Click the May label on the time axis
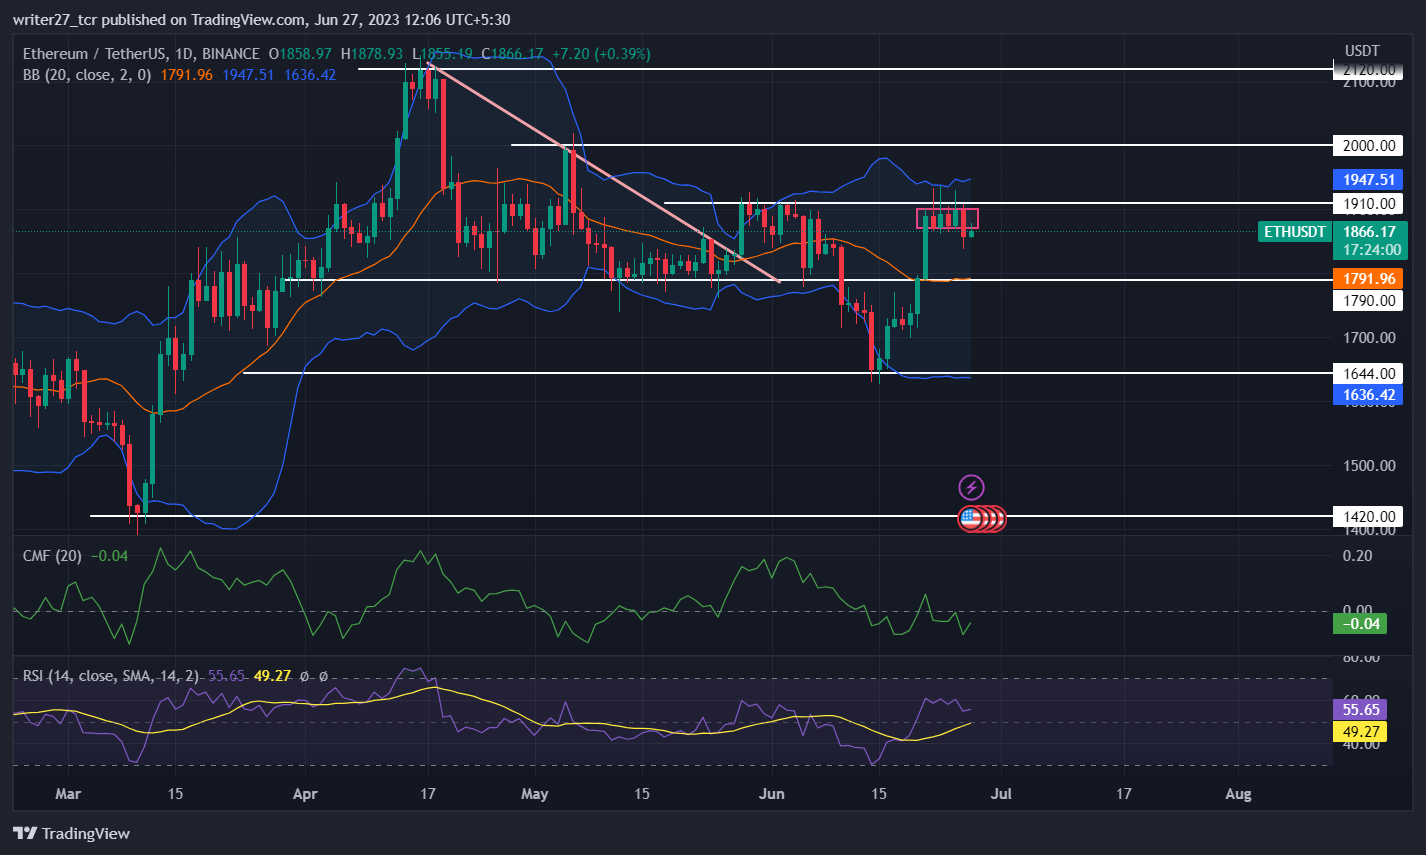The height and width of the screenshot is (855, 1426). [535, 794]
